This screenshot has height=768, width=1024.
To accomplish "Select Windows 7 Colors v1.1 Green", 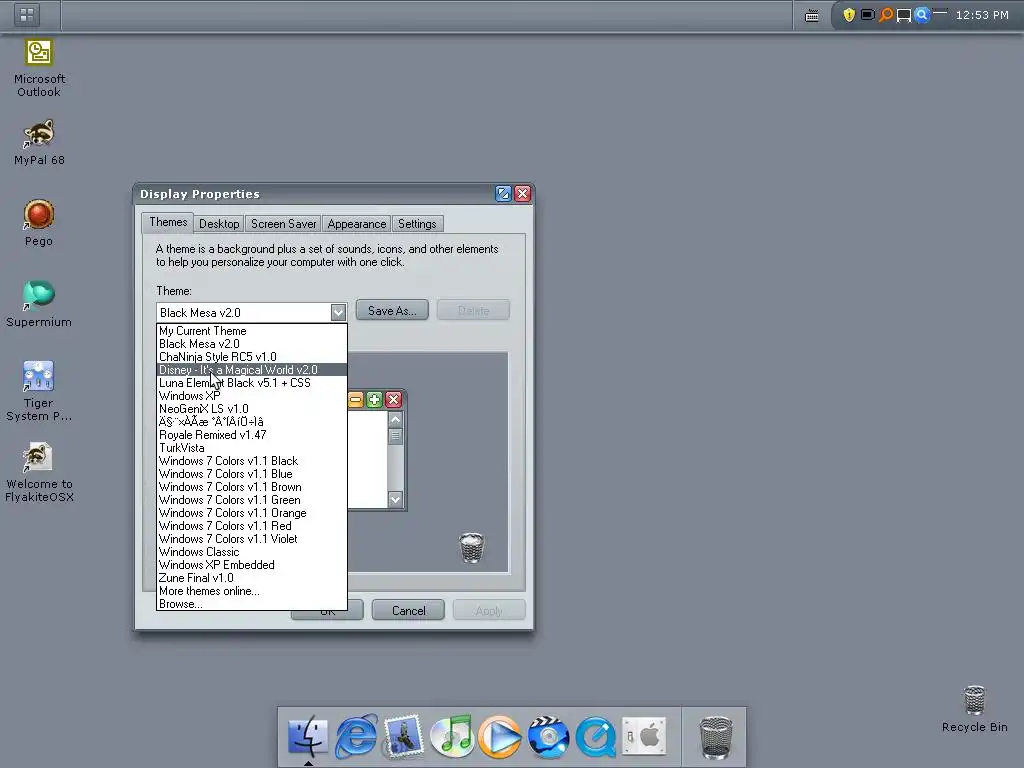I will pyautogui.click(x=251, y=500).
